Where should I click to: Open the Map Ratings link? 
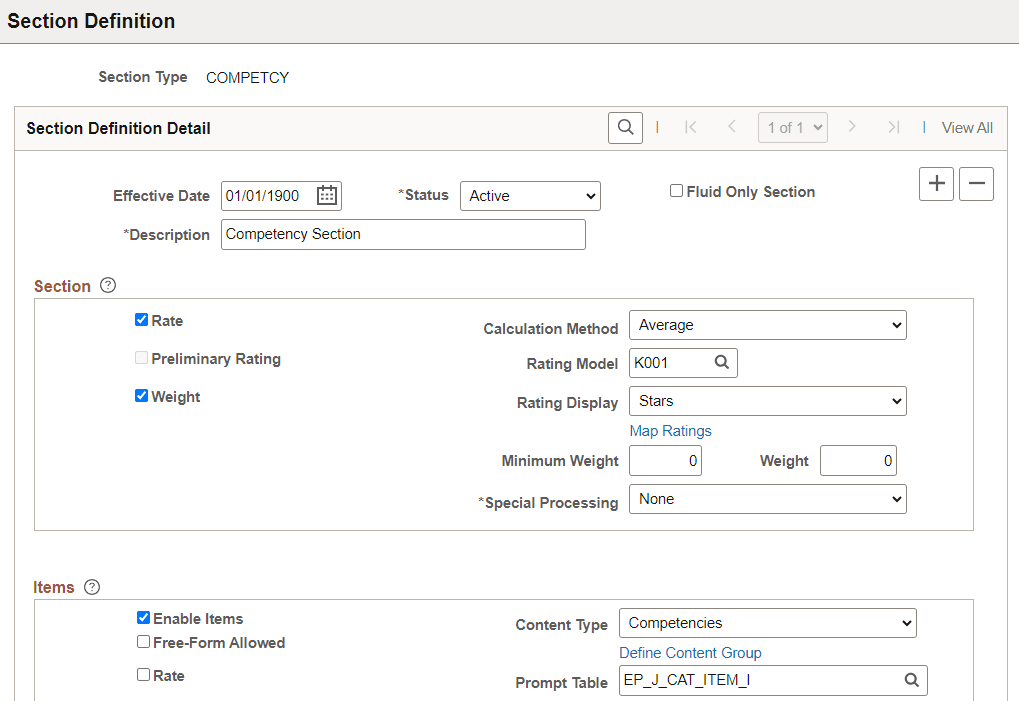(670, 431)
